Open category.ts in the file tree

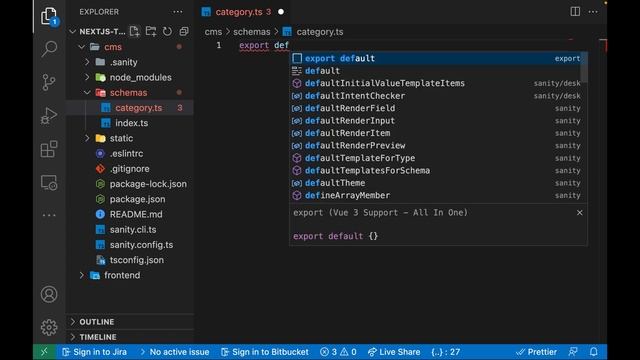click(130, 108)
